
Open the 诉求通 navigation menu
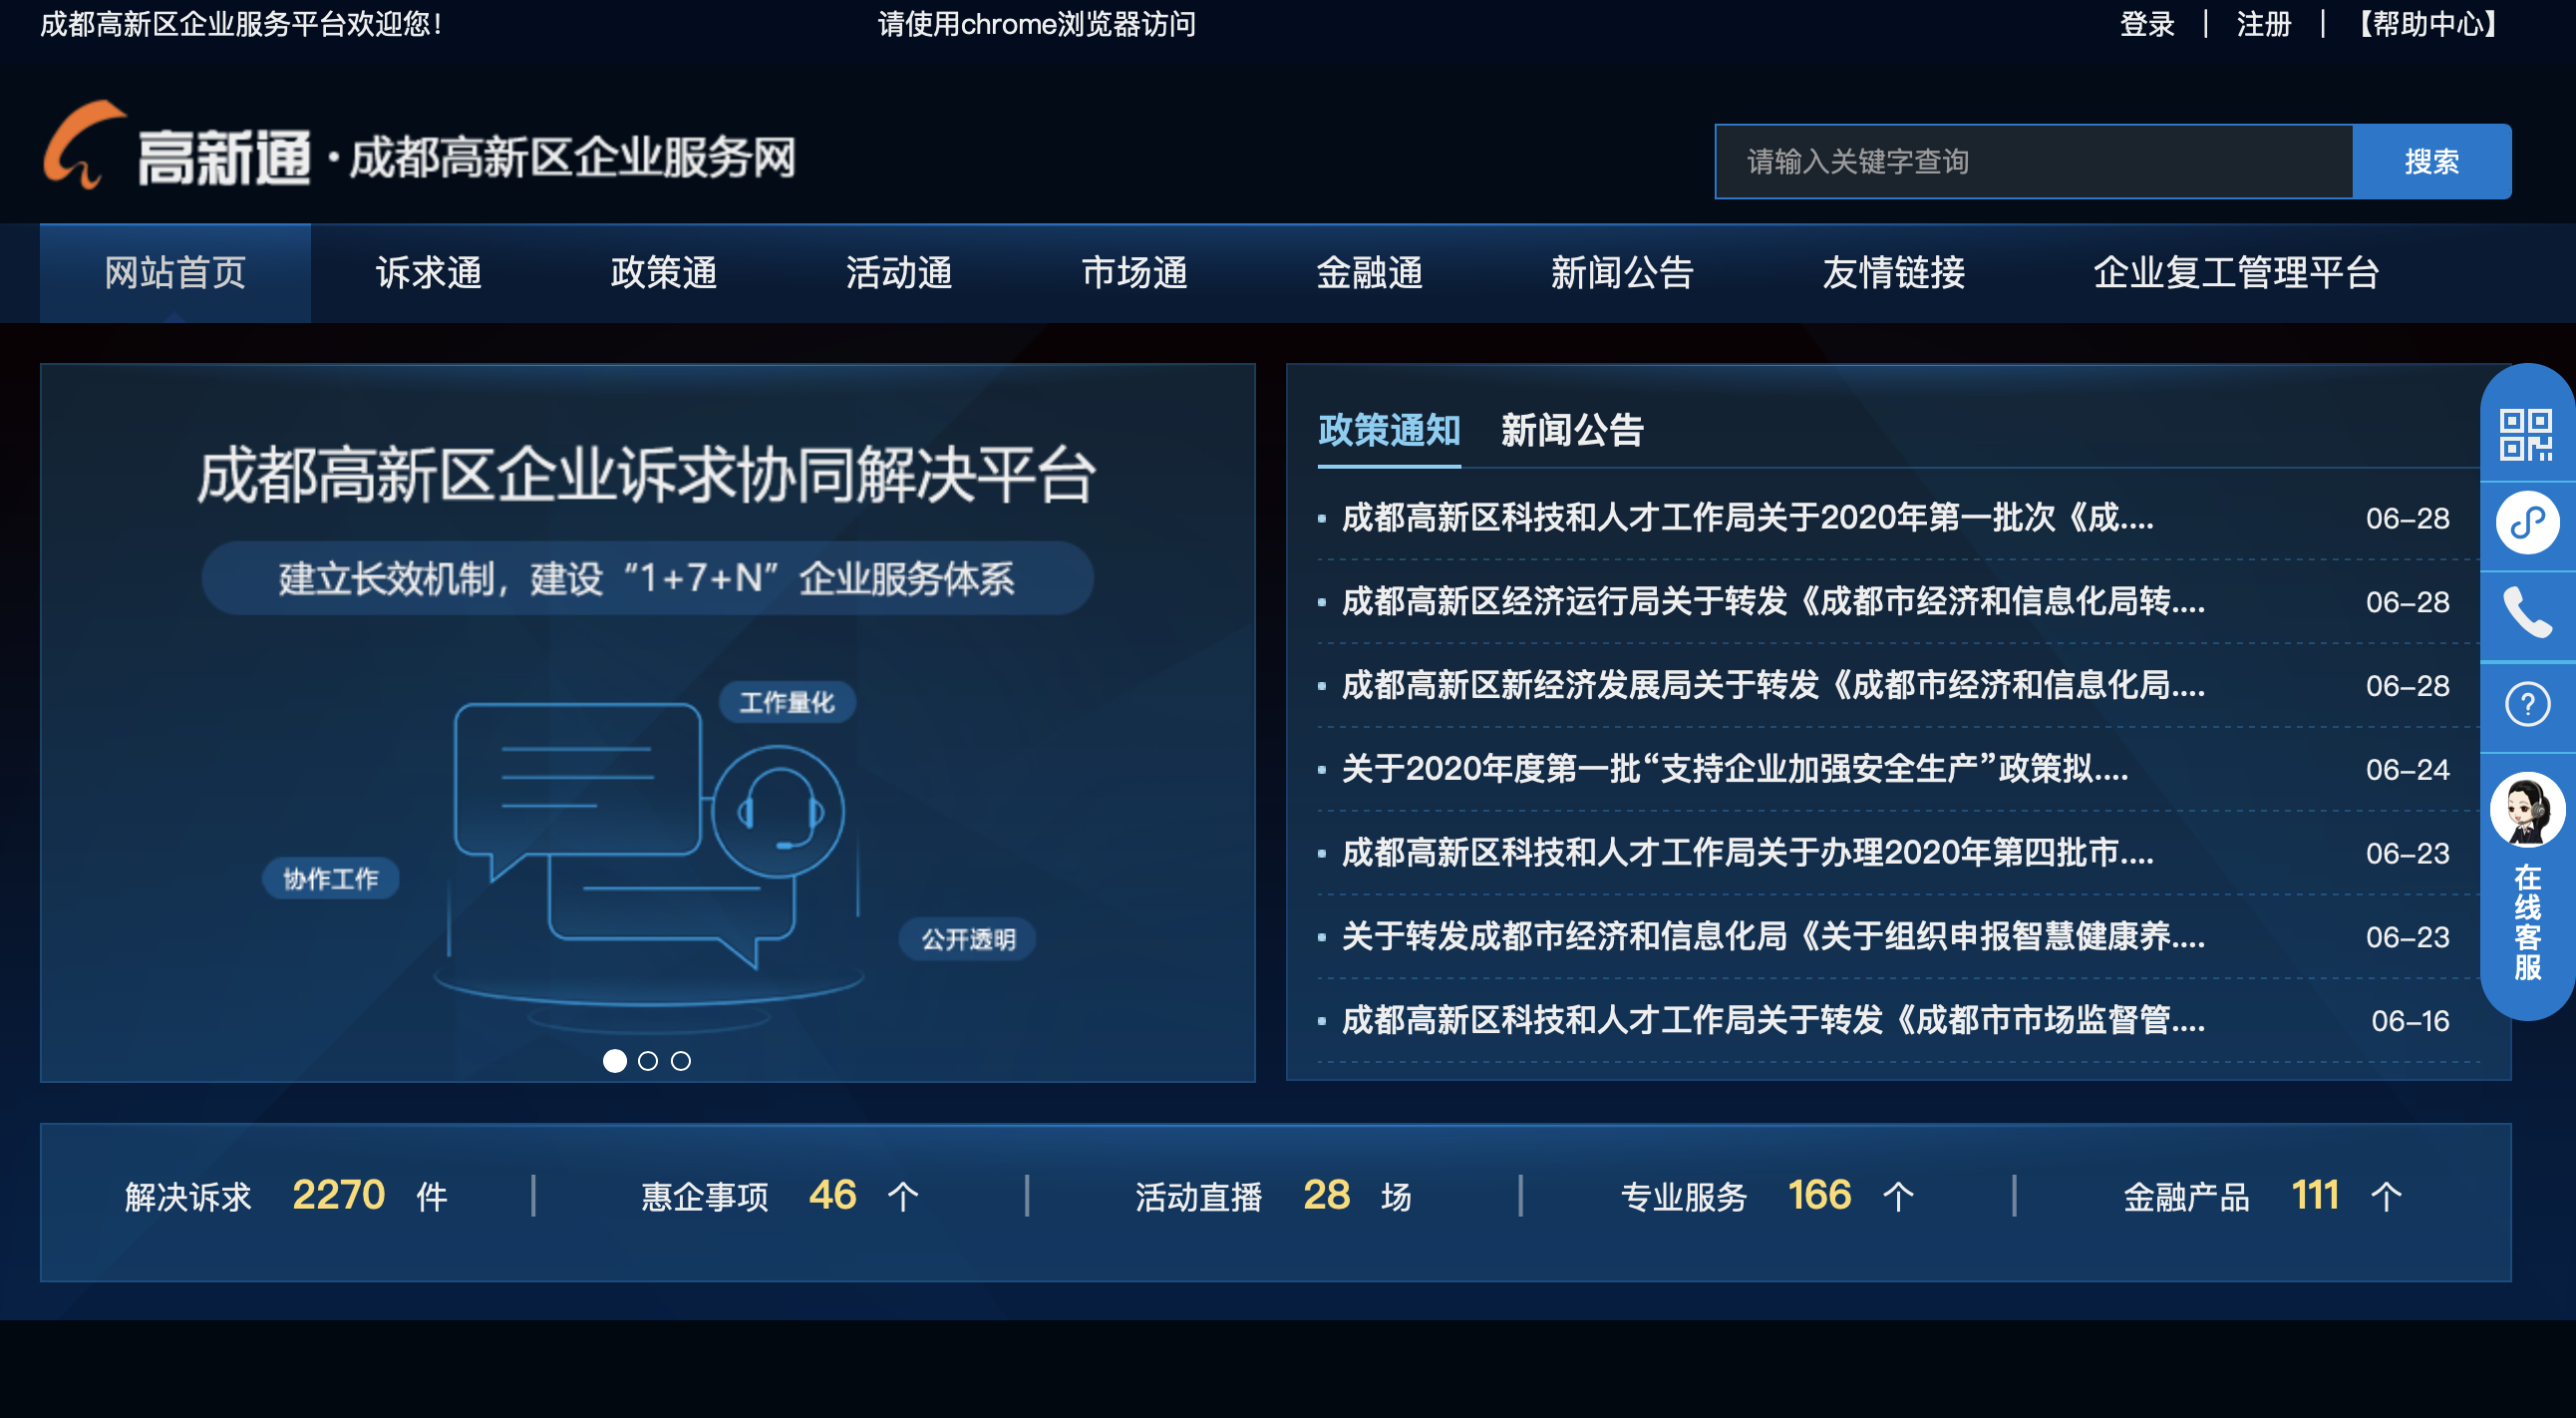coord(428,272)
